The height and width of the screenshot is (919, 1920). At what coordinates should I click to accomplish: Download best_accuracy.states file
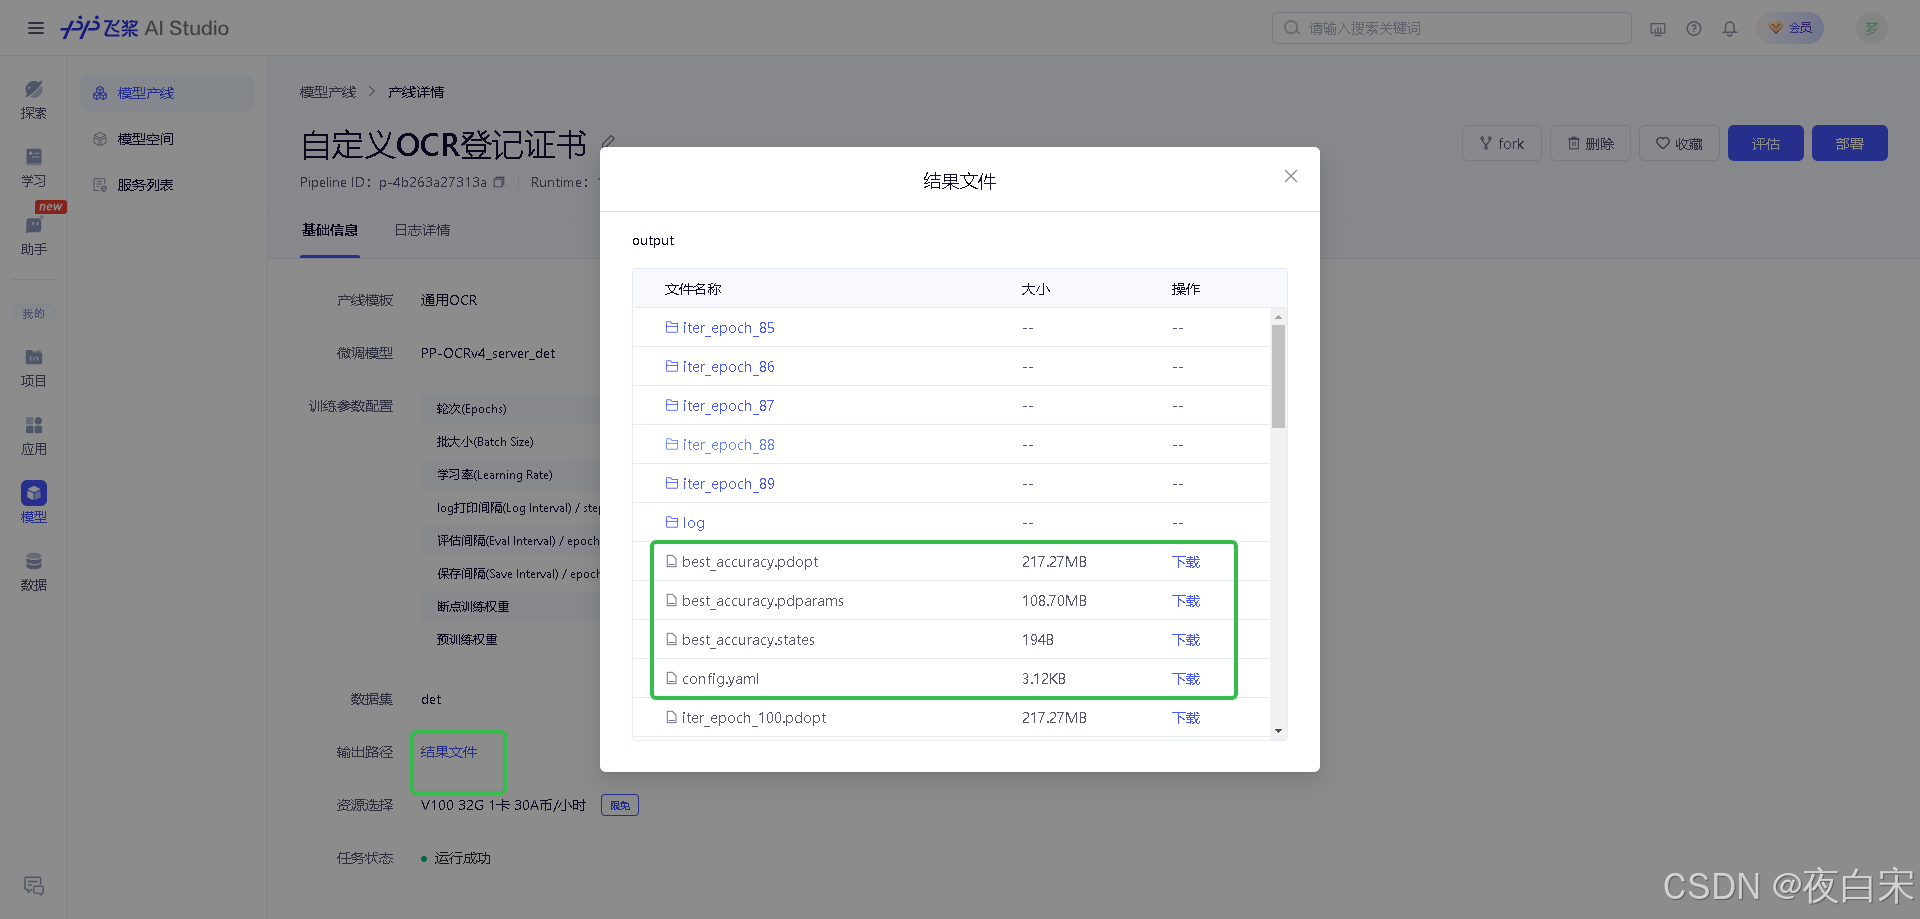(1186, 640)
